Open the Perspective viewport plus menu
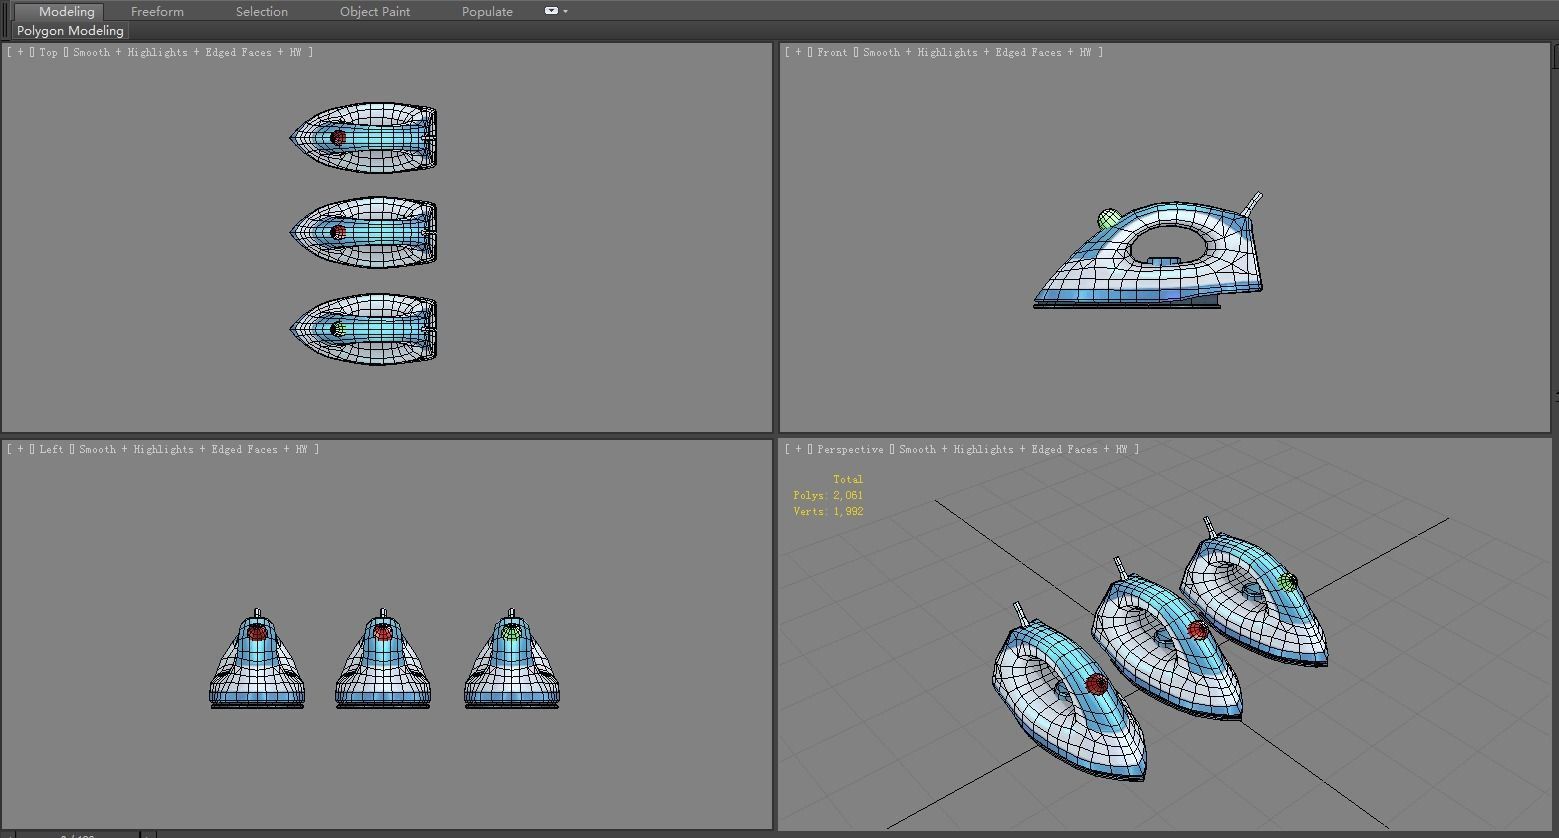The height and width of the screenshot is (838, 1559). [798, 449]
